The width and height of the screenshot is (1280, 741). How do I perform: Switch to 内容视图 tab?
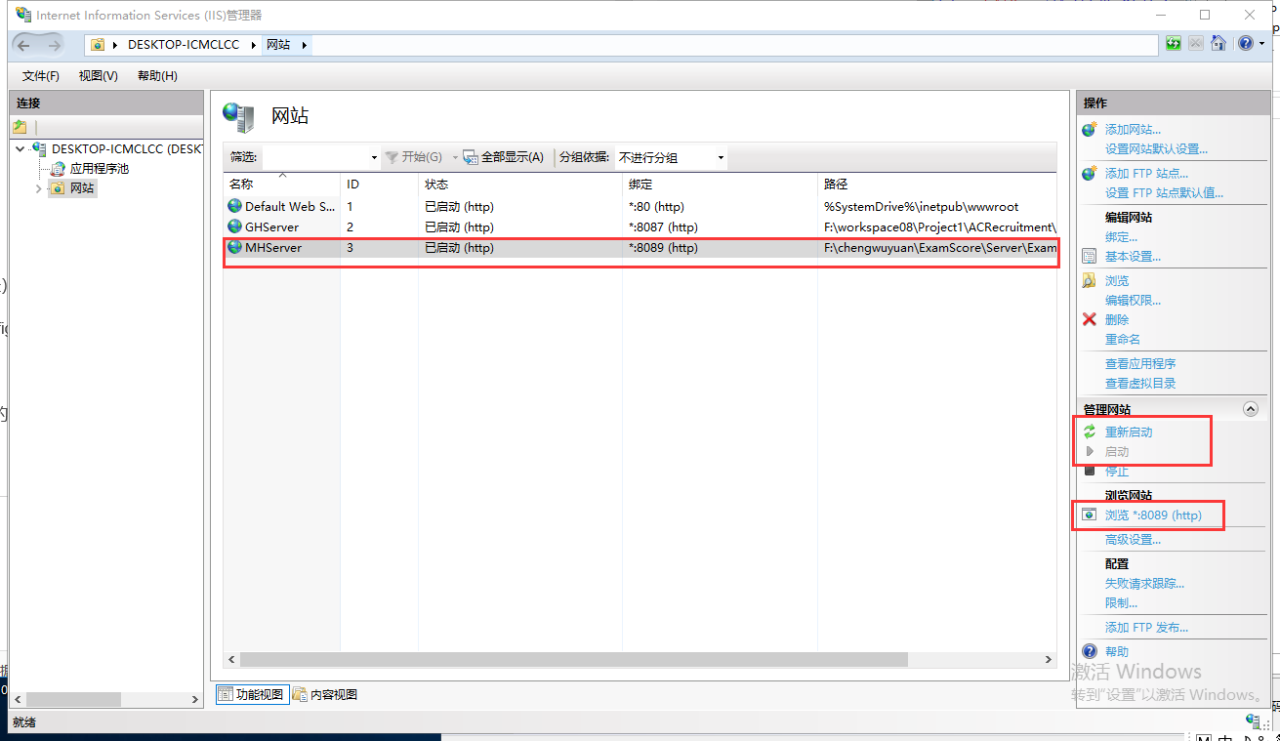tap(325, 695)
